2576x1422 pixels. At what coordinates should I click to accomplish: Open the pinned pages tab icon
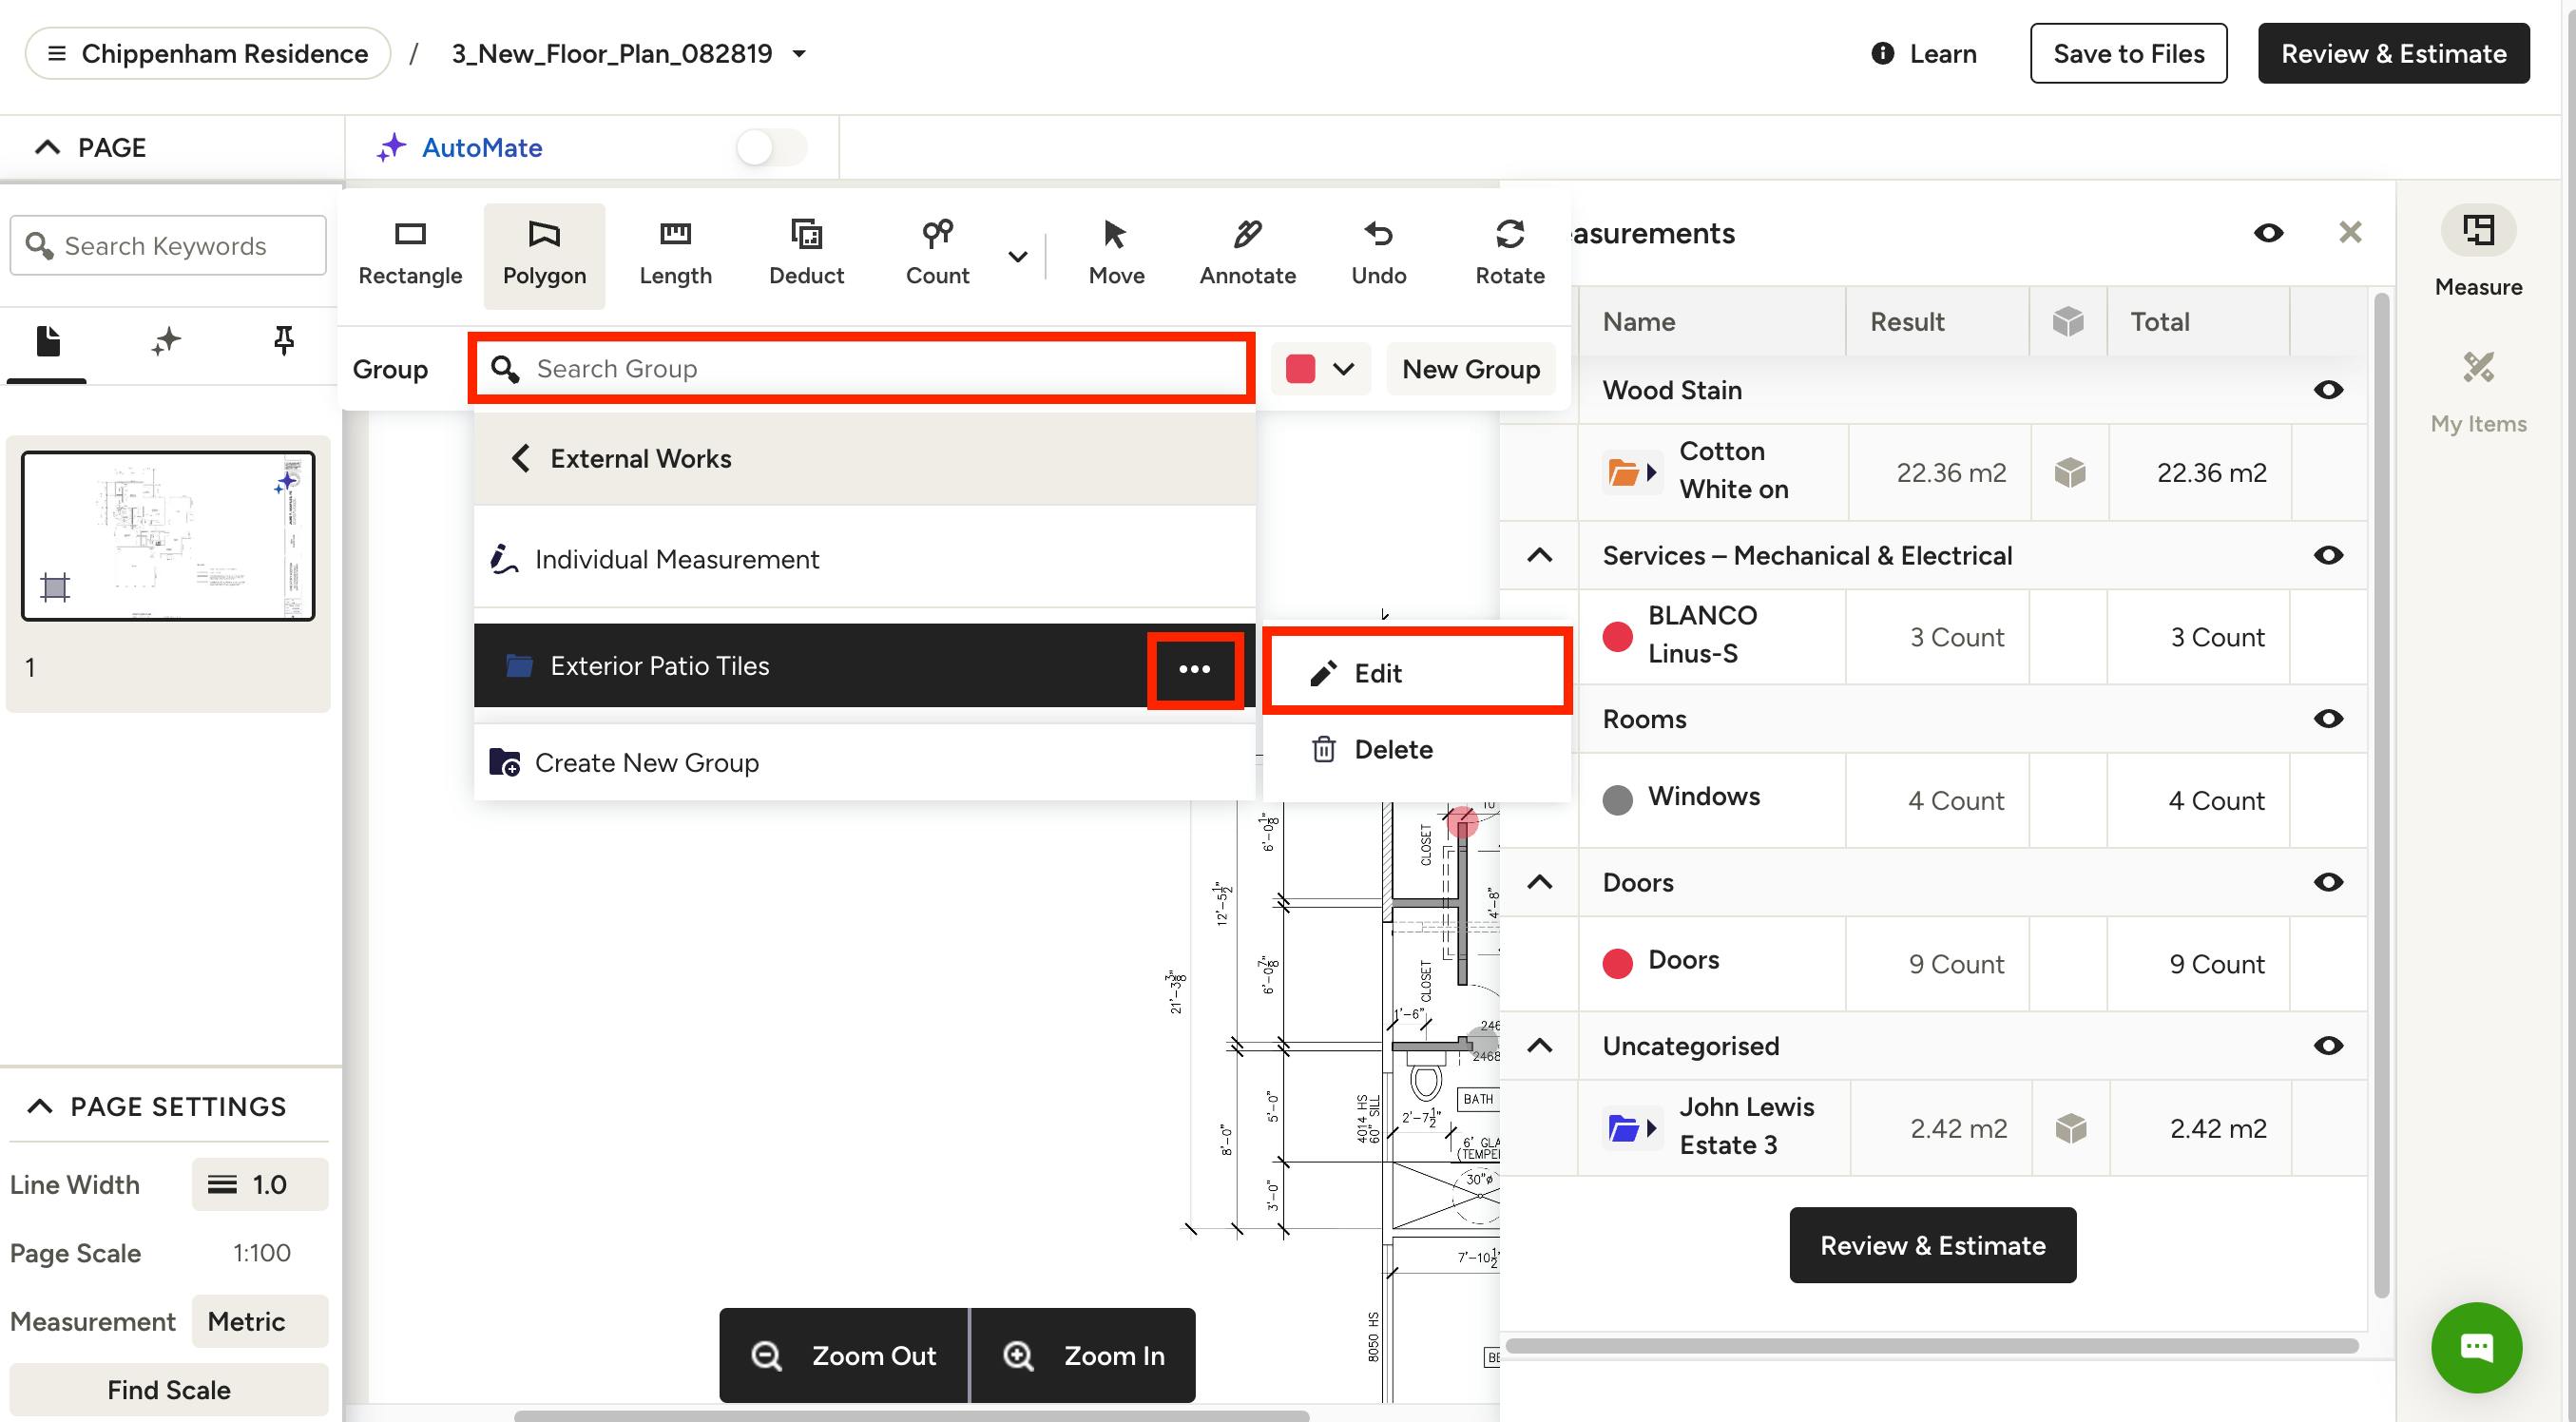click(284, 341)
